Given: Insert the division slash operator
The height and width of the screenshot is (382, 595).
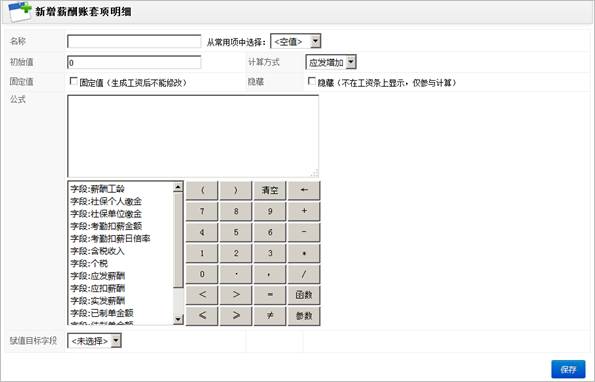Looking at the screenshot, I should coord(304,274).
